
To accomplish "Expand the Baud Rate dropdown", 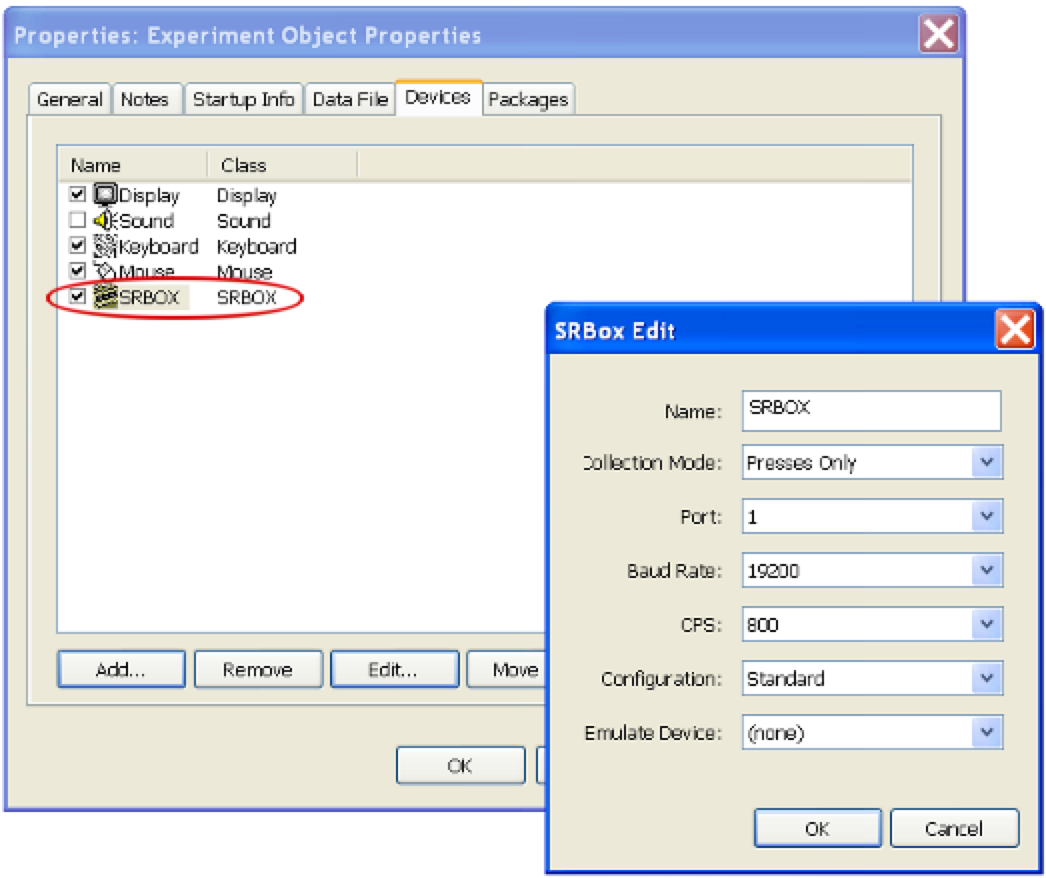I will tap(986, 570).
